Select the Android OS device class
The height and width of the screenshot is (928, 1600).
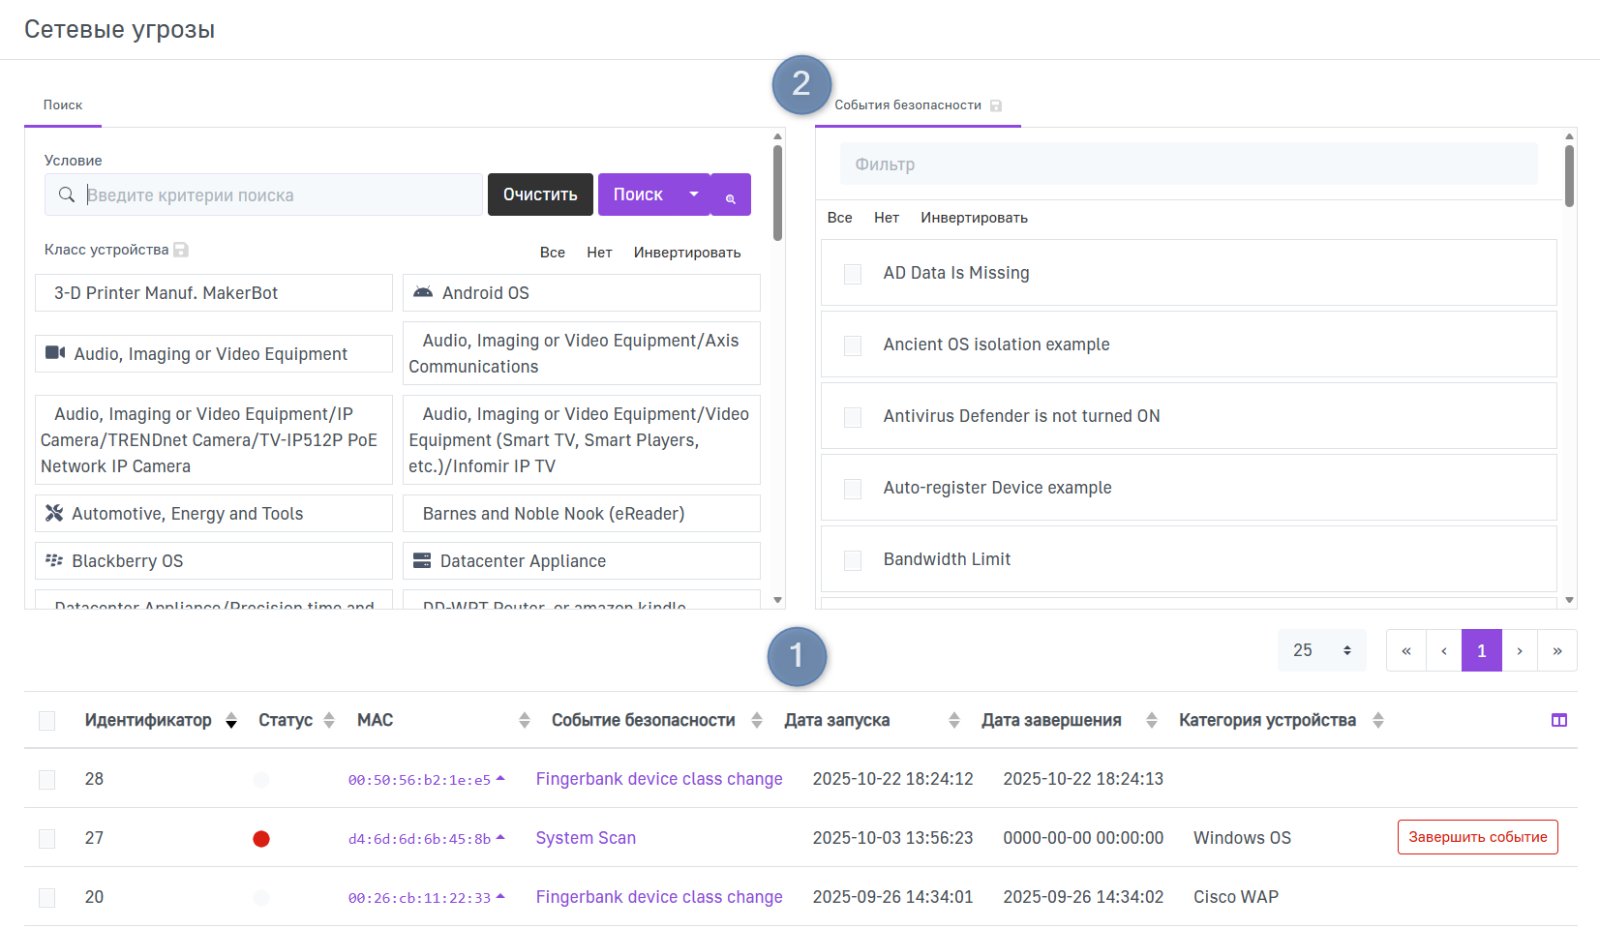(x=581, y=293)
